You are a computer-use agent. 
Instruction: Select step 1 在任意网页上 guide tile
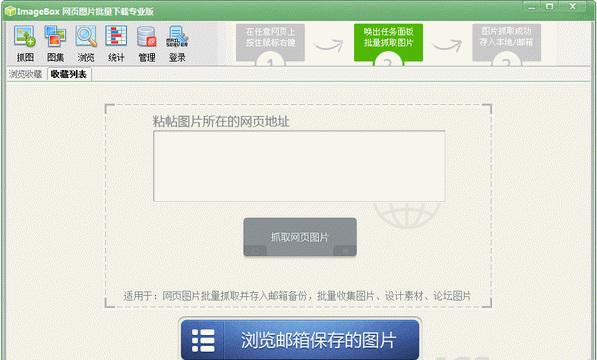point(270,43)
